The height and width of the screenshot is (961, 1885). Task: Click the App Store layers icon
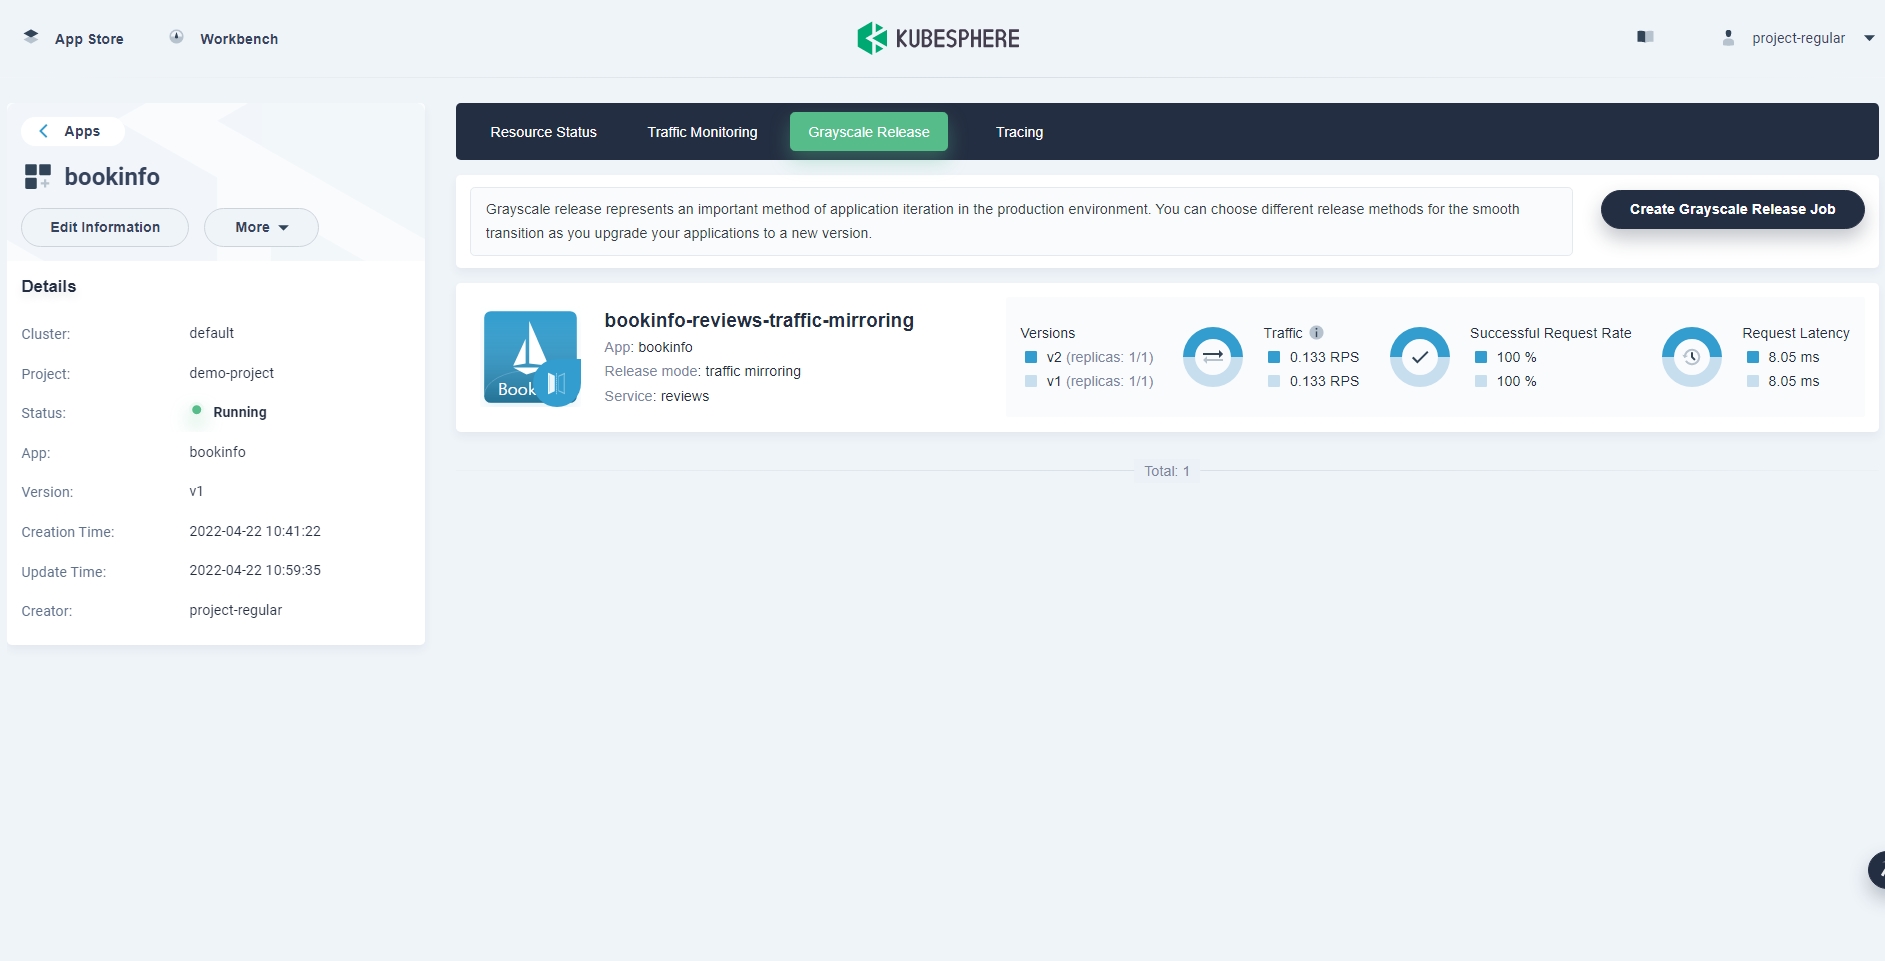tap(31, 37)
